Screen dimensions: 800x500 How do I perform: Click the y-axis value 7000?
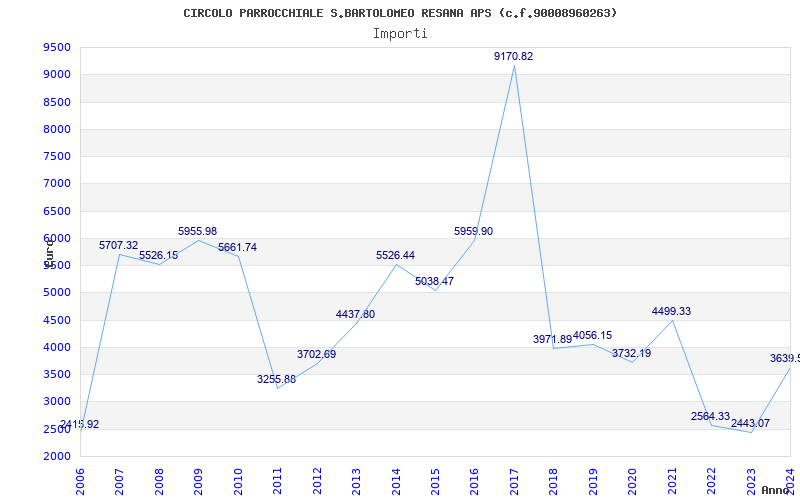click(x=57, y=184)
